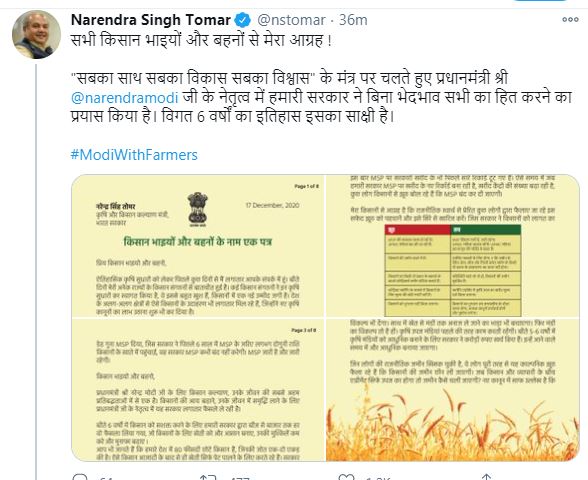Image resolution: width=588 pixels, height=480 pixels.
Task: Open the tweet's more options menu
Action: (570, 20)
